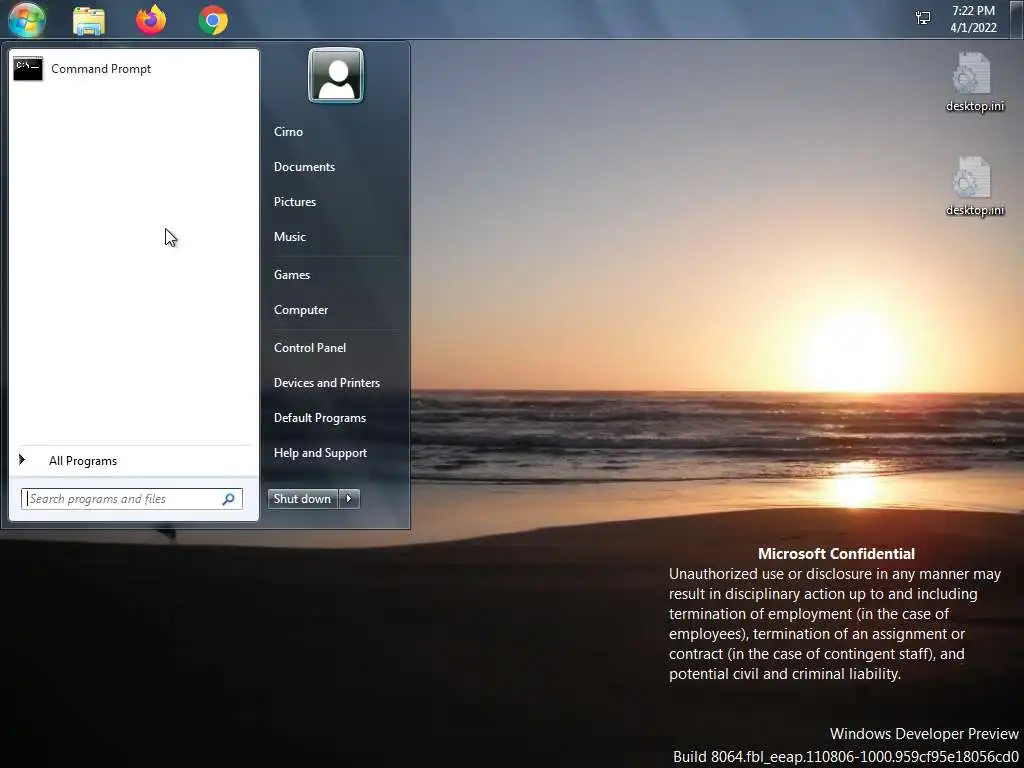This screenshot has height=768, width=1024.
Task: Select the lower desktop.ini desktop icon
Action: point(974,186)
